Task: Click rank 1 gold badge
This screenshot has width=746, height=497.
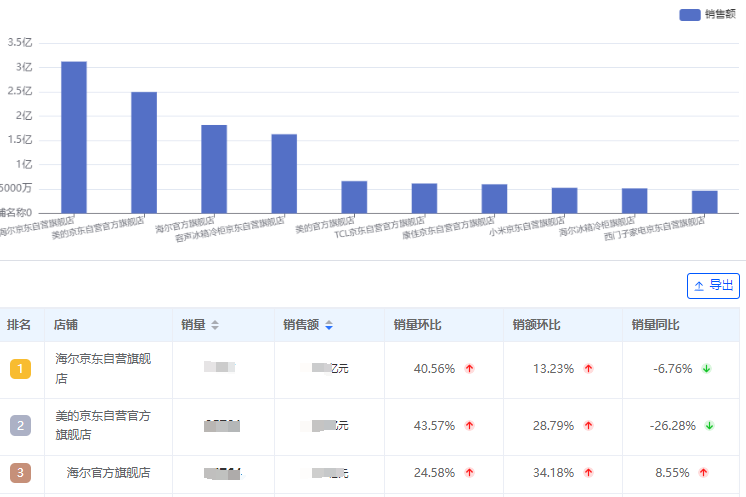Action: 20,369
